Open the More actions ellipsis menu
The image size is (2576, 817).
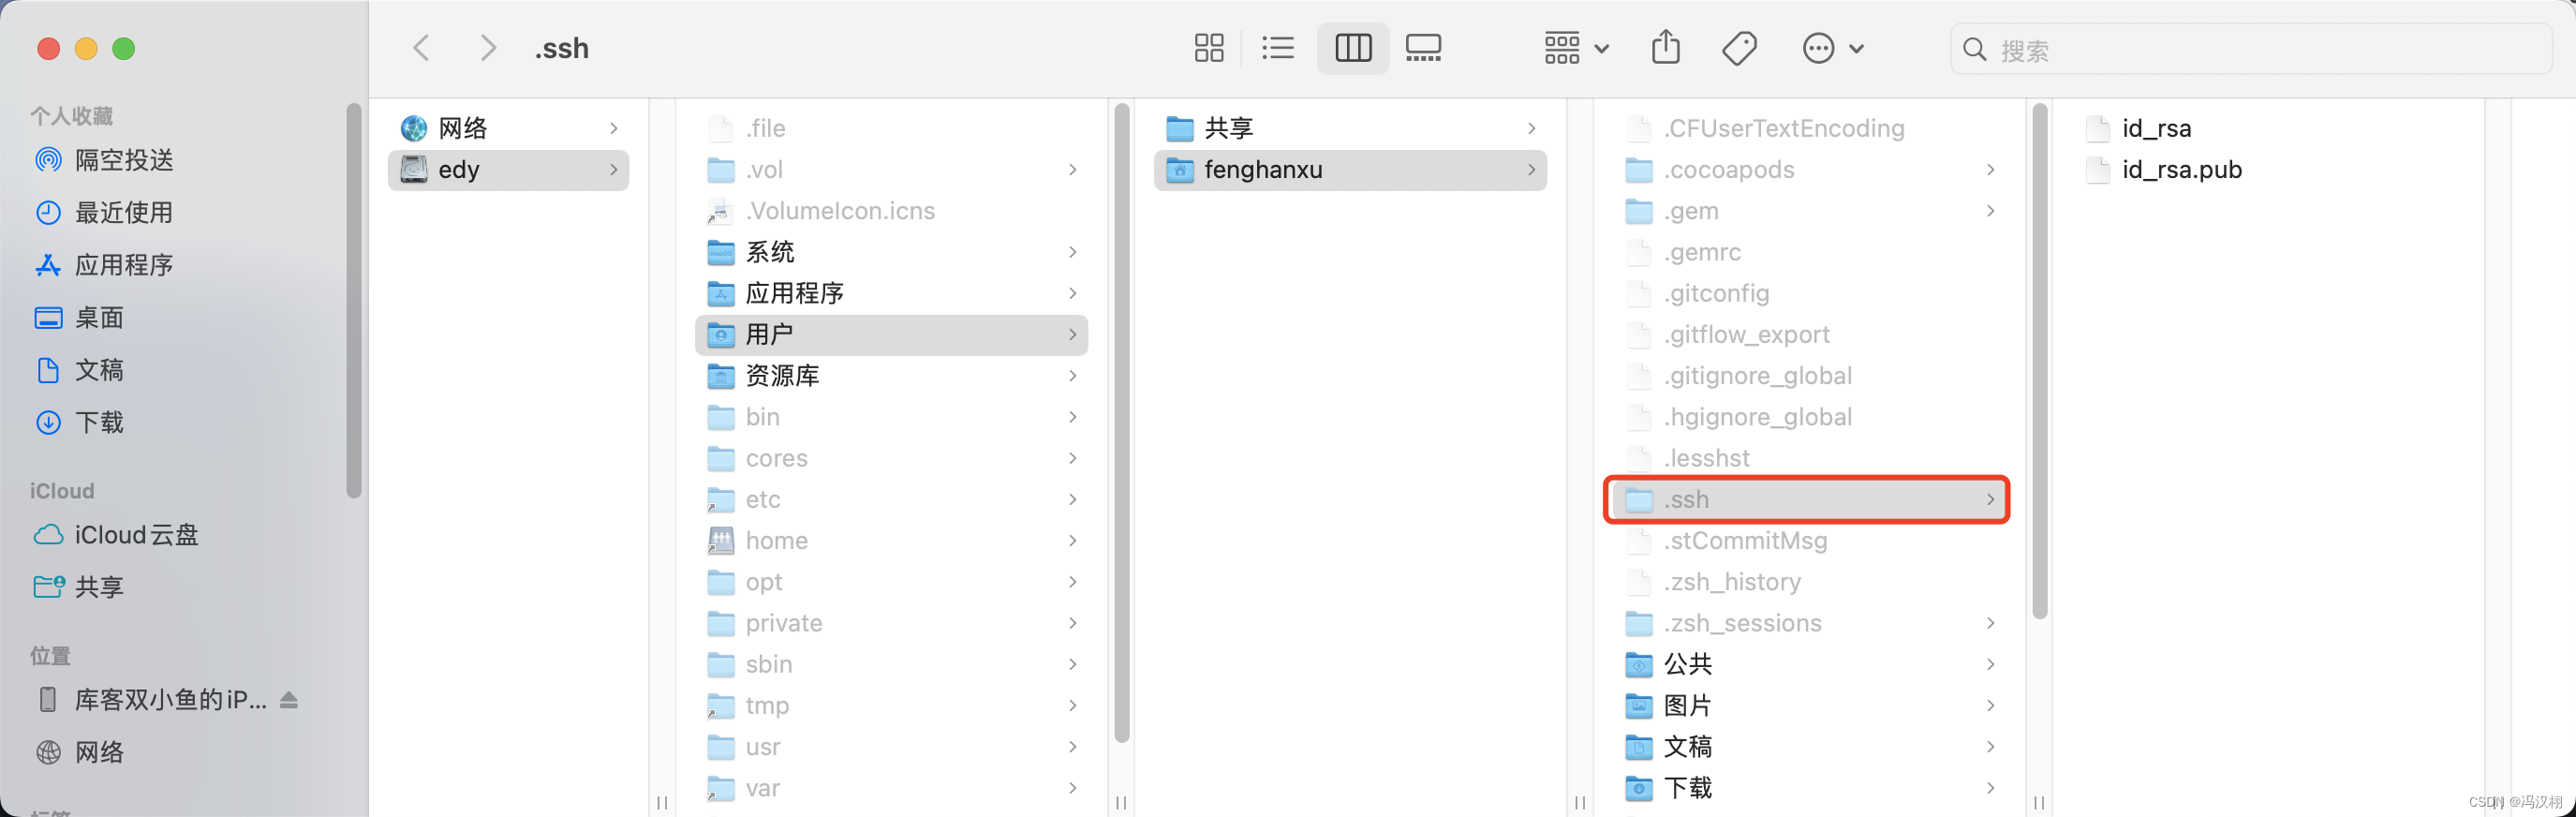pos(1832,48)
